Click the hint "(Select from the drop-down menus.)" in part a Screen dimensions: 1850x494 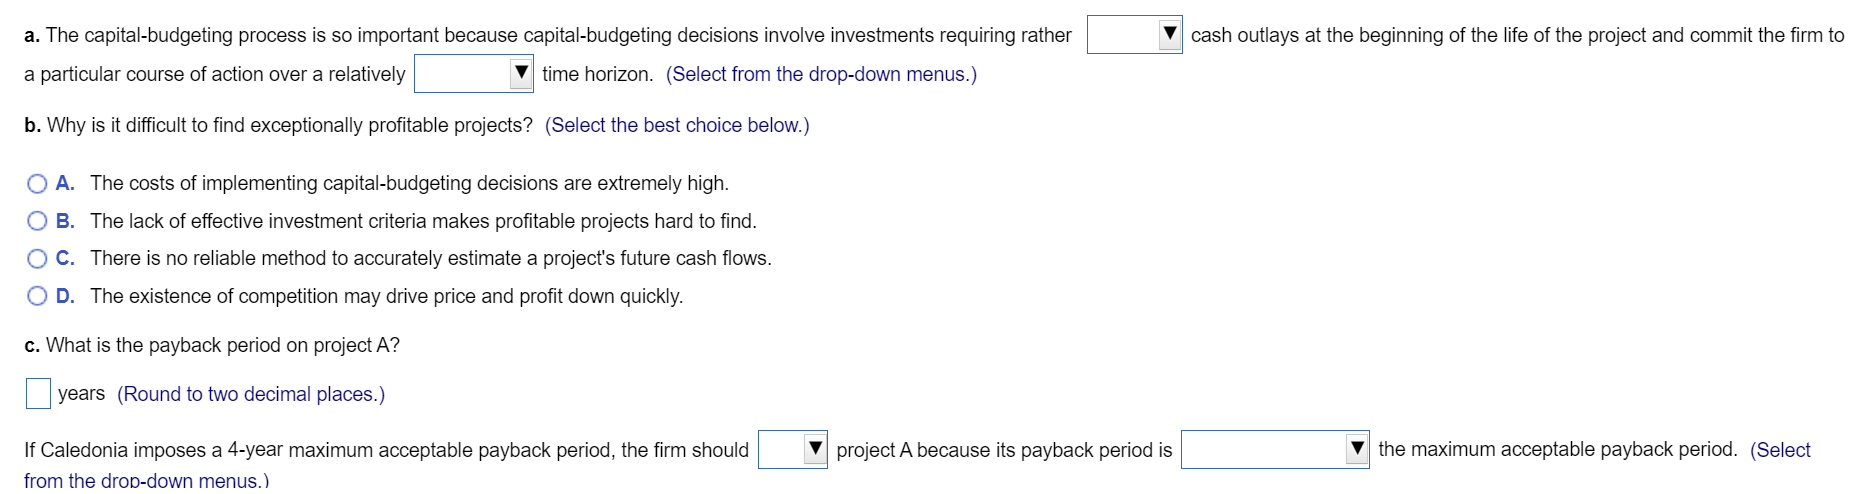click(821, 74)
